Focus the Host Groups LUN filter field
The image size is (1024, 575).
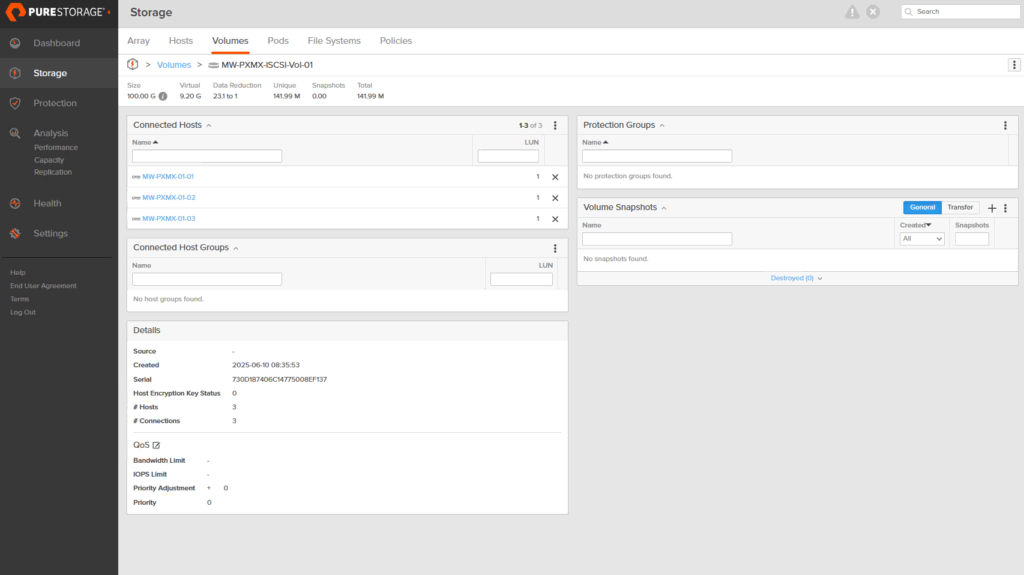coord(521,279)
